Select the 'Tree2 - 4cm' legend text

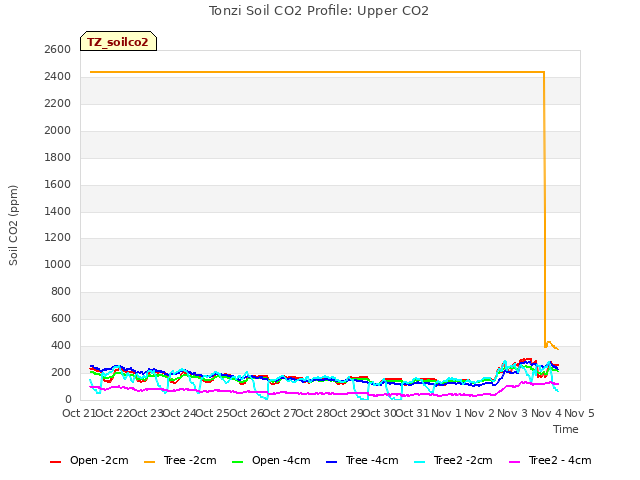[x=560, y=460]
